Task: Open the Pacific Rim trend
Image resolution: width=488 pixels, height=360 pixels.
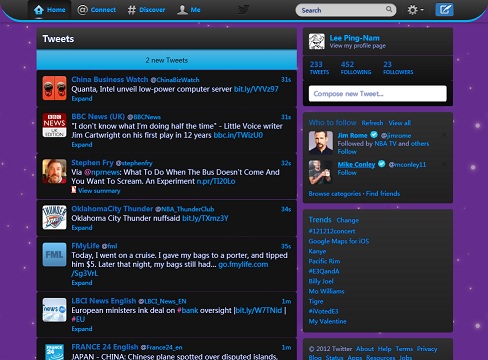Action: pyautogui.click(x=324, y=261)
